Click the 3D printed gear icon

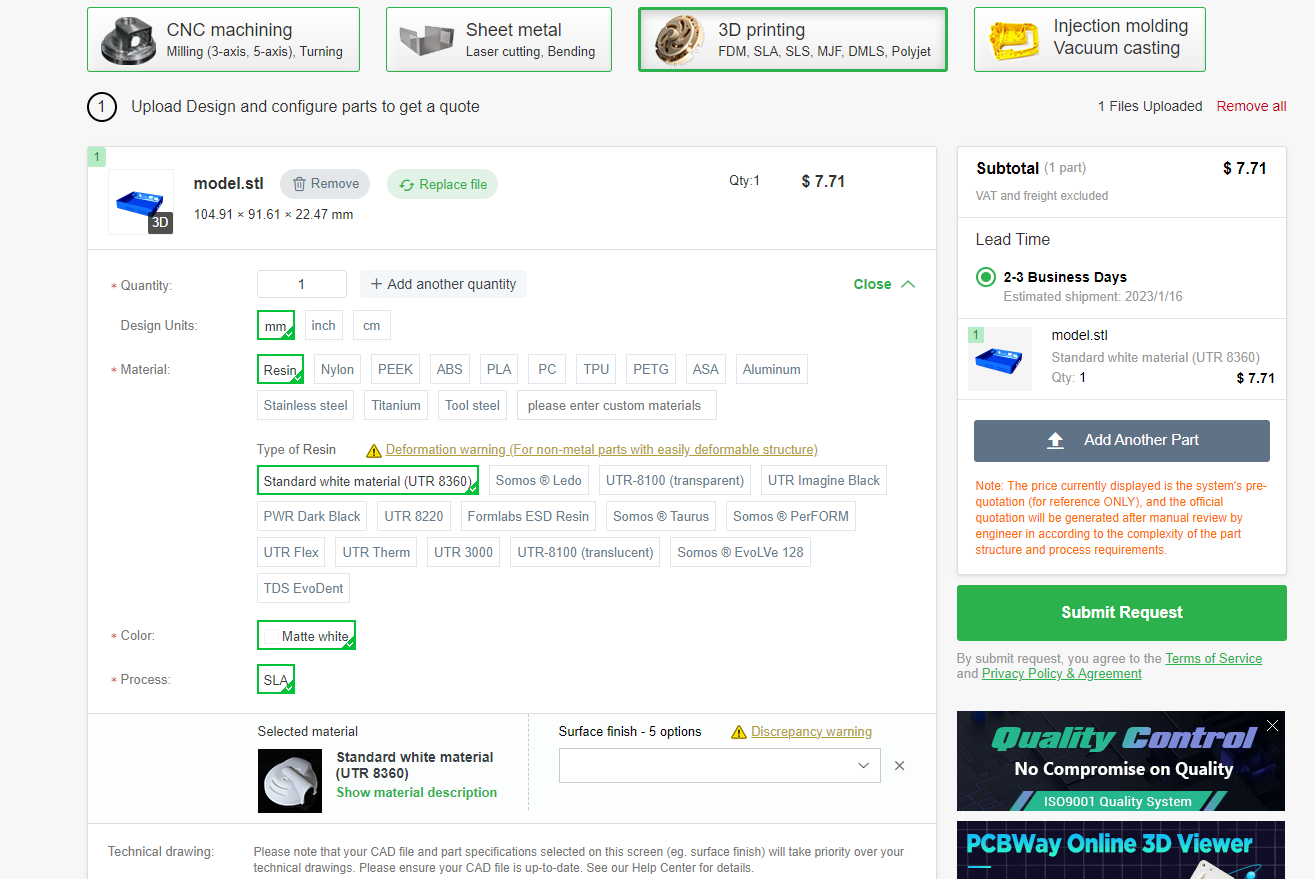click(x=680, y=40)
